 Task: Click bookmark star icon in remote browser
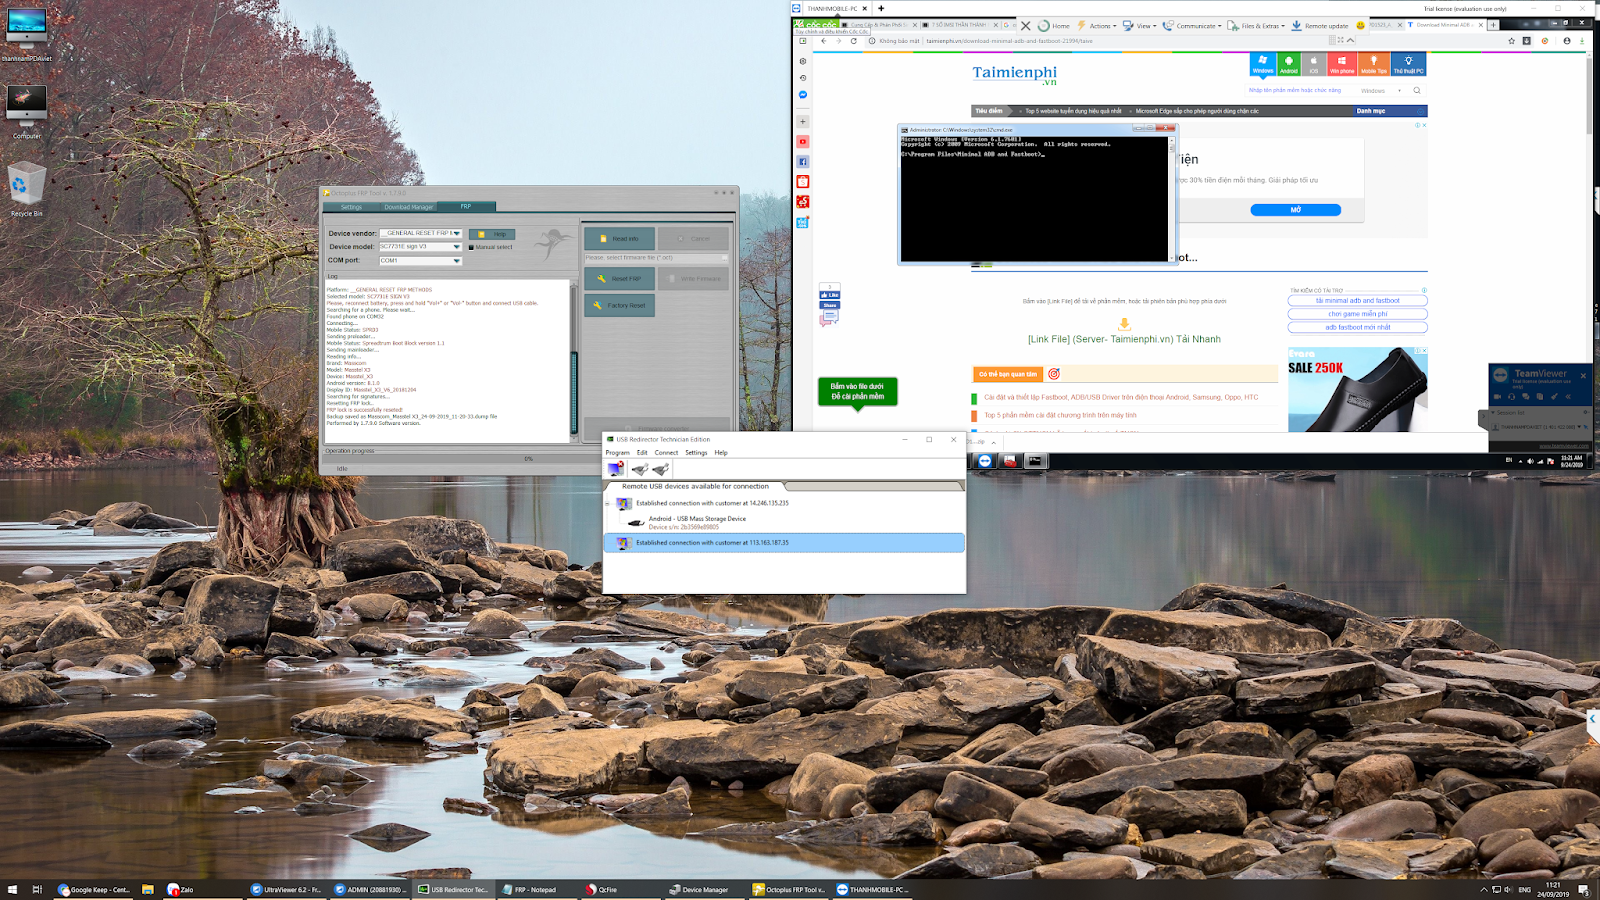(1511, 41)
